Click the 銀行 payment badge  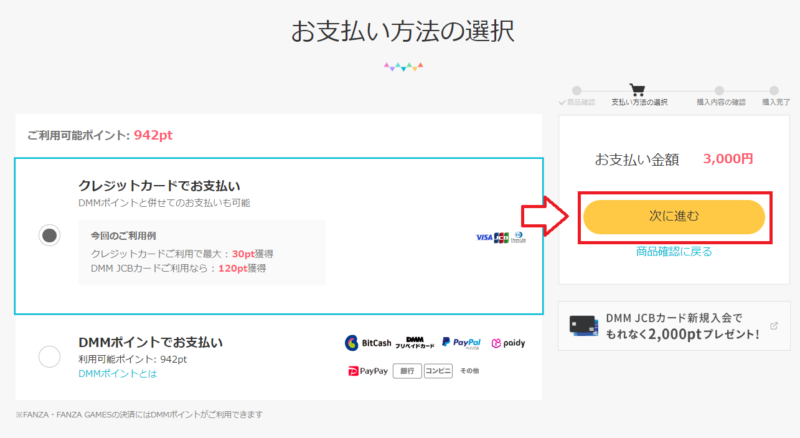pyautogui.click(x=407, y=371)
